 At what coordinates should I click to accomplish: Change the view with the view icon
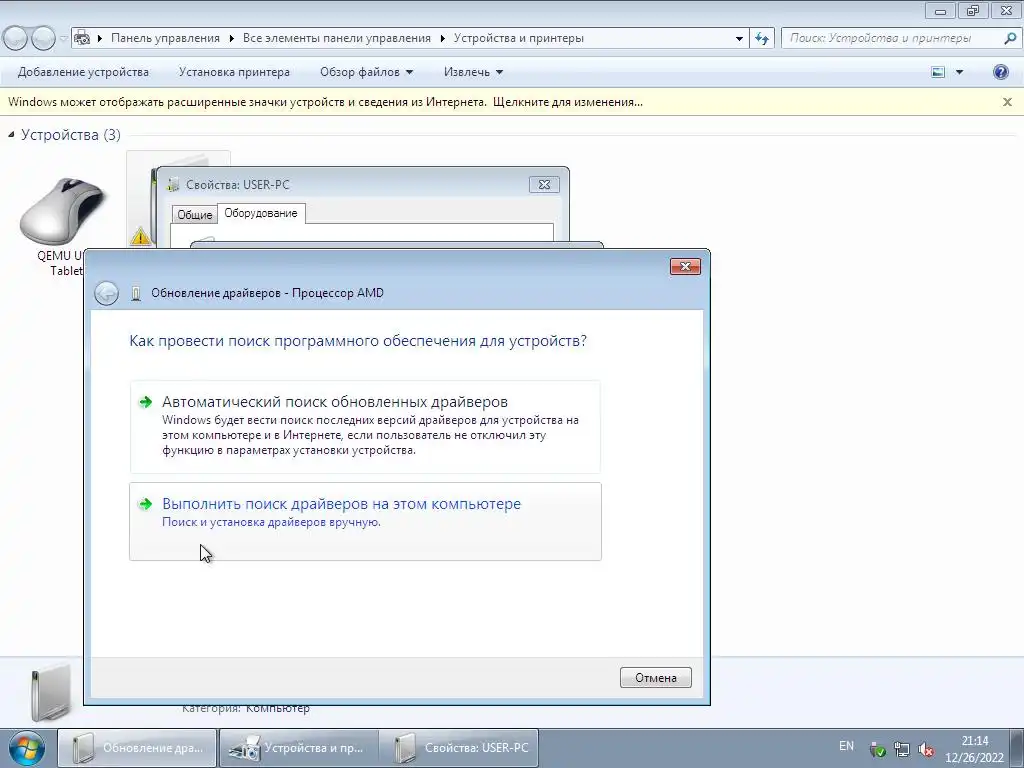938,72
